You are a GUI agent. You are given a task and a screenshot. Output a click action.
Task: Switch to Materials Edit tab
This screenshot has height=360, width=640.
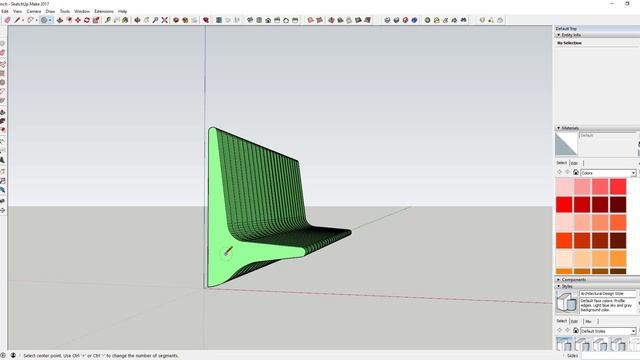point(574,163)
